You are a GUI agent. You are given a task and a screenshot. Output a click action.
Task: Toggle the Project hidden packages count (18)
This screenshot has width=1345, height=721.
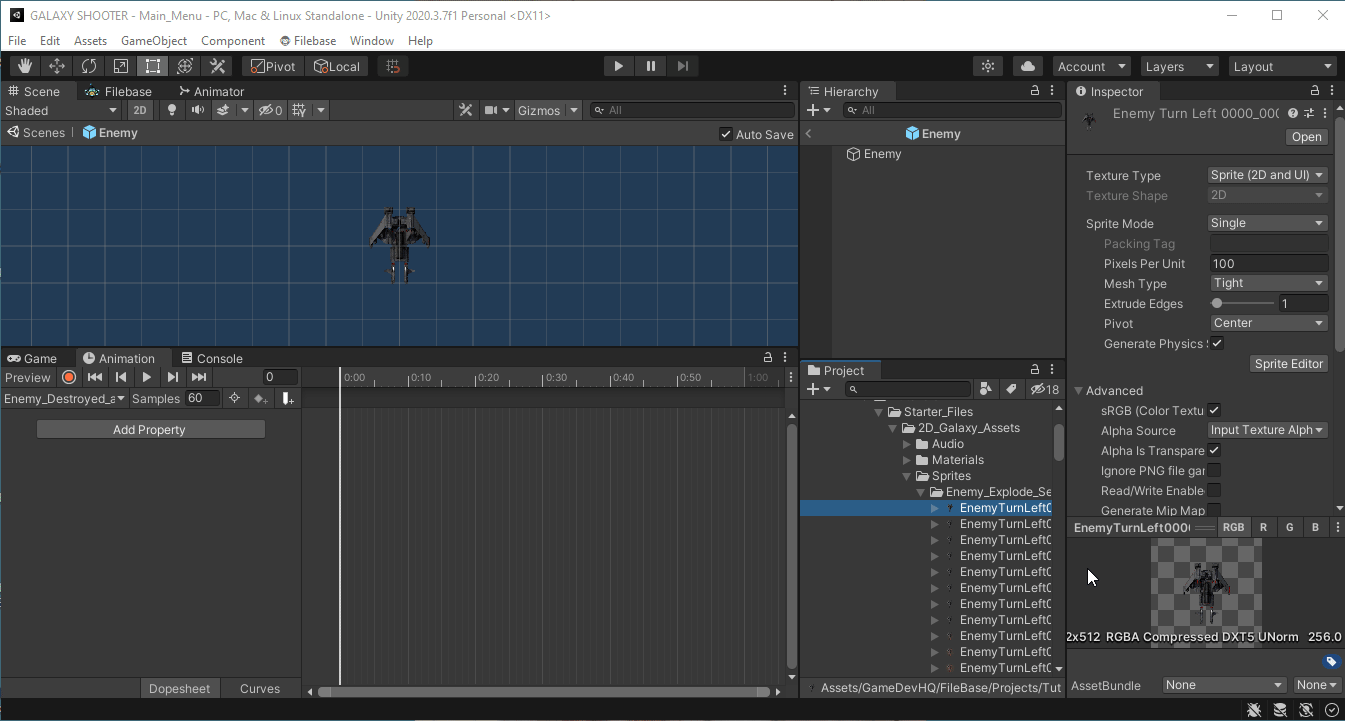point(1045,389)
